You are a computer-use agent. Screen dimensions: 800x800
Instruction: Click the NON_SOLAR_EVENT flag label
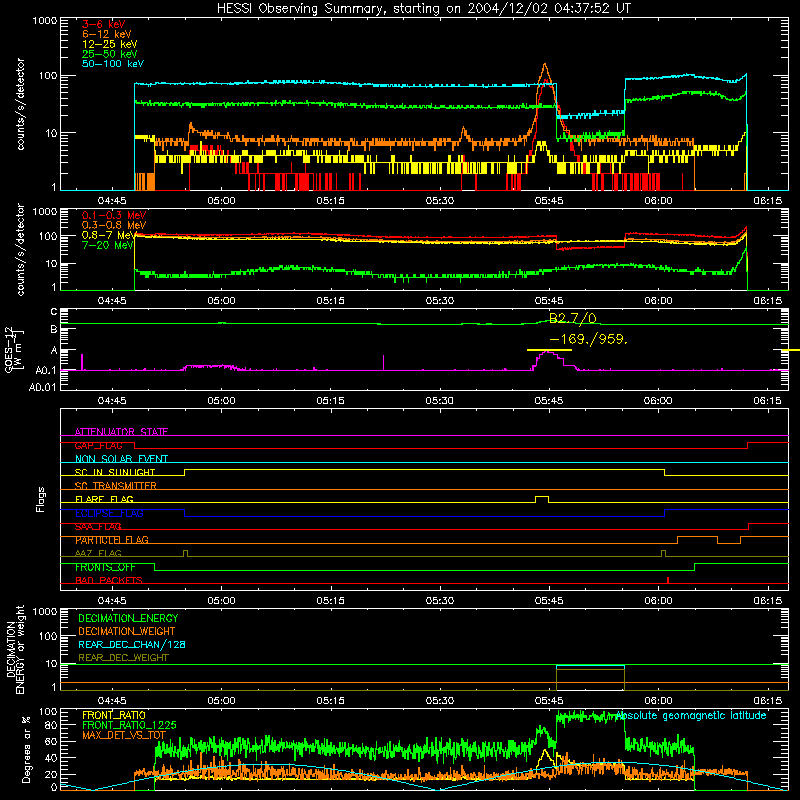pyautogui.click(x=121, y=459)
